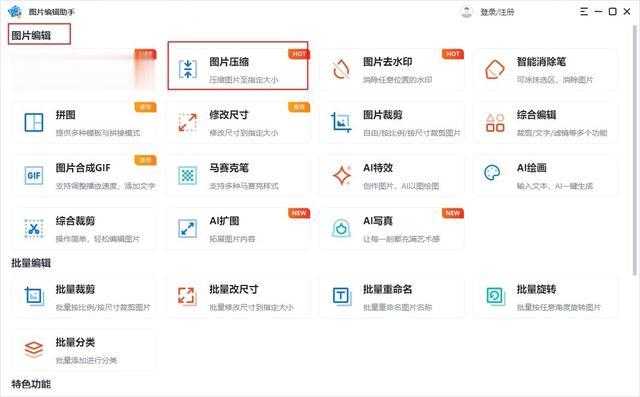The height and width of the screenshot is (397, 640).
Task: Open the hamburger menu in title bar
Action: point(584,12)
